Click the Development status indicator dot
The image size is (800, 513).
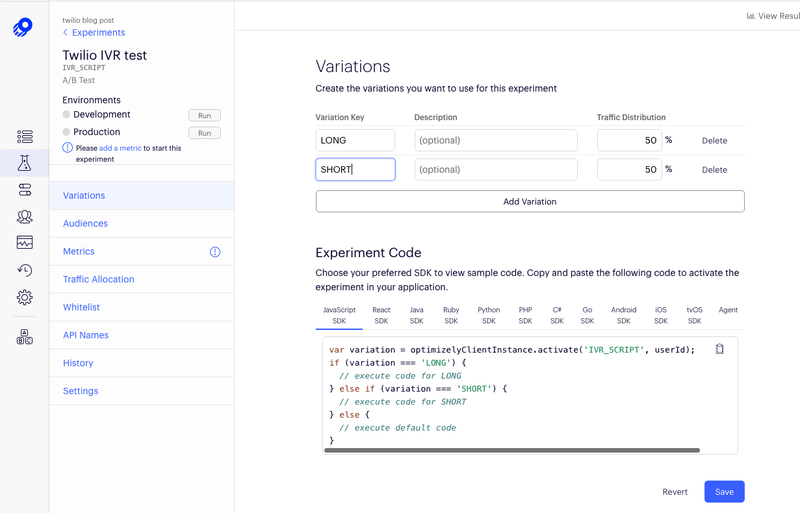coord(66,114)
